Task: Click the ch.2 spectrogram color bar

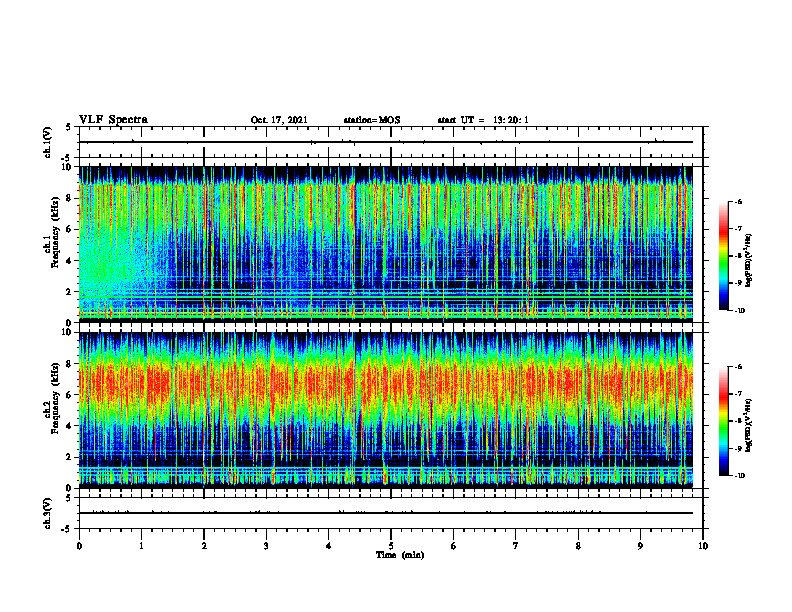Action: click(723, 421)
